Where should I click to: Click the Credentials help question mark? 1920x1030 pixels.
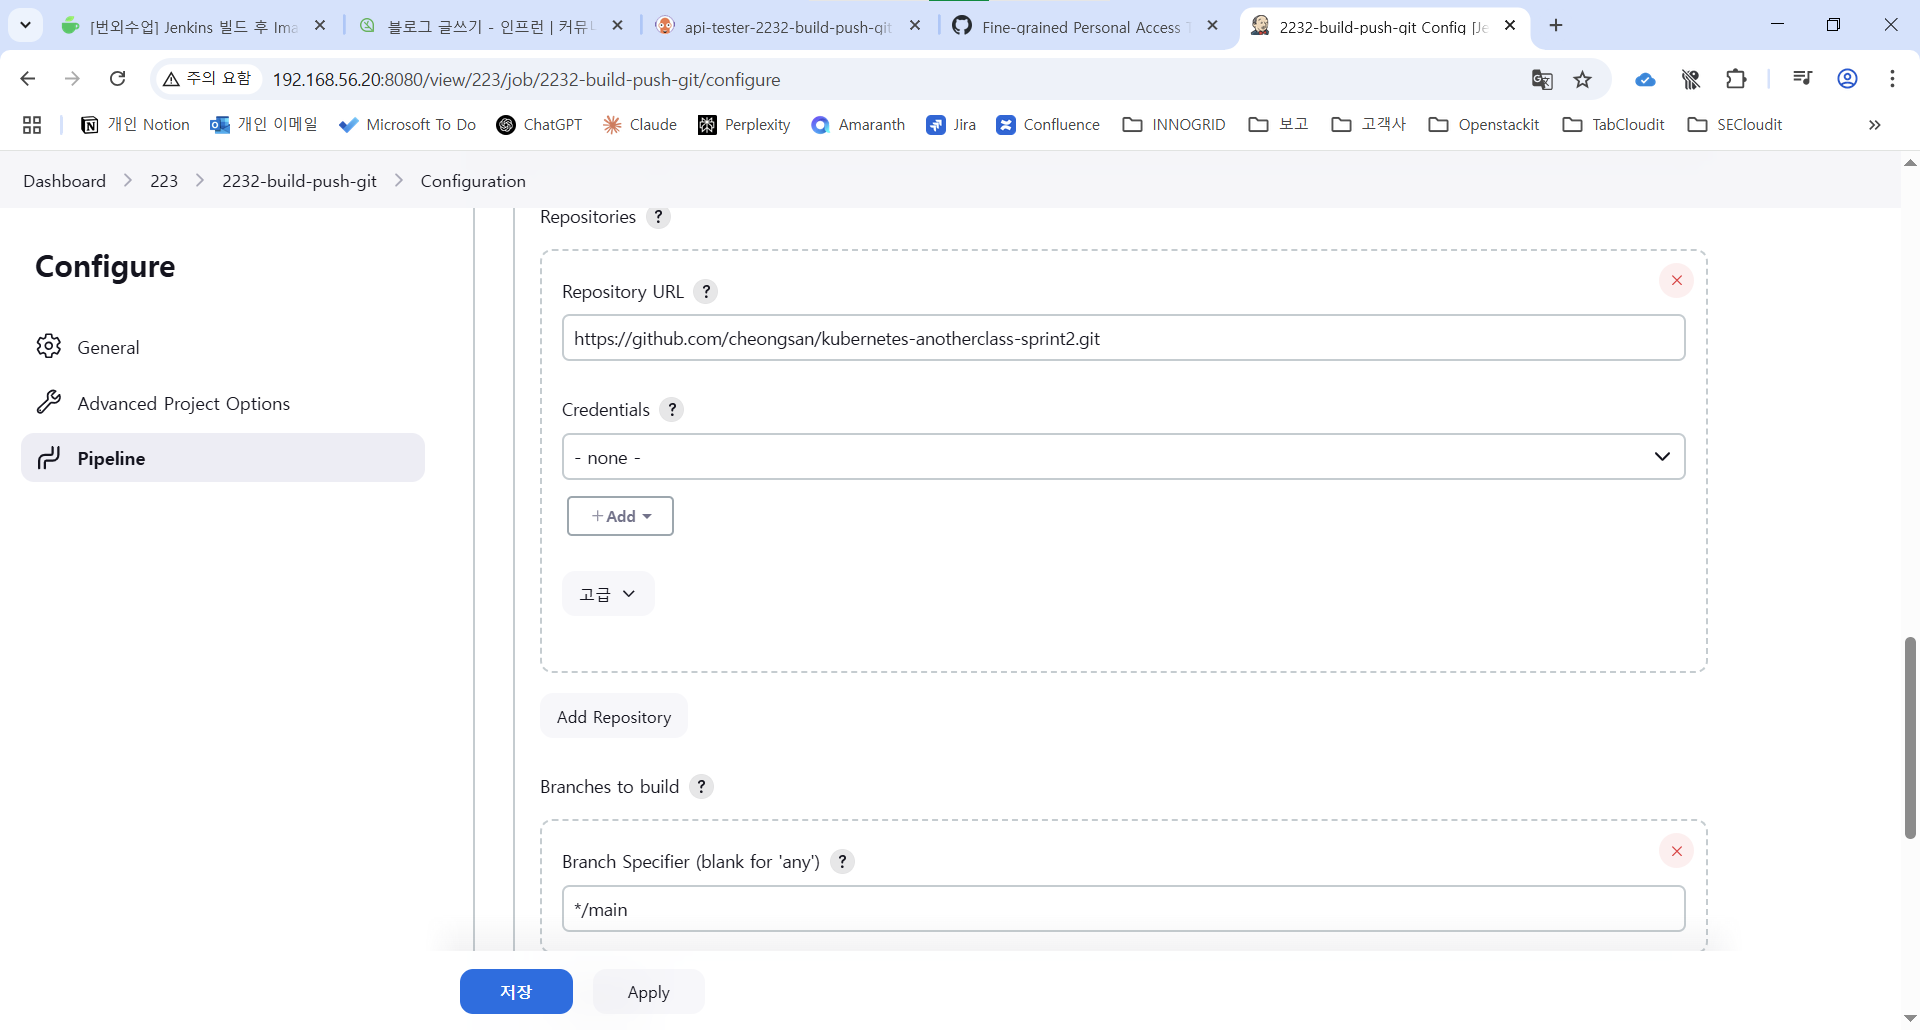point(672,410)
